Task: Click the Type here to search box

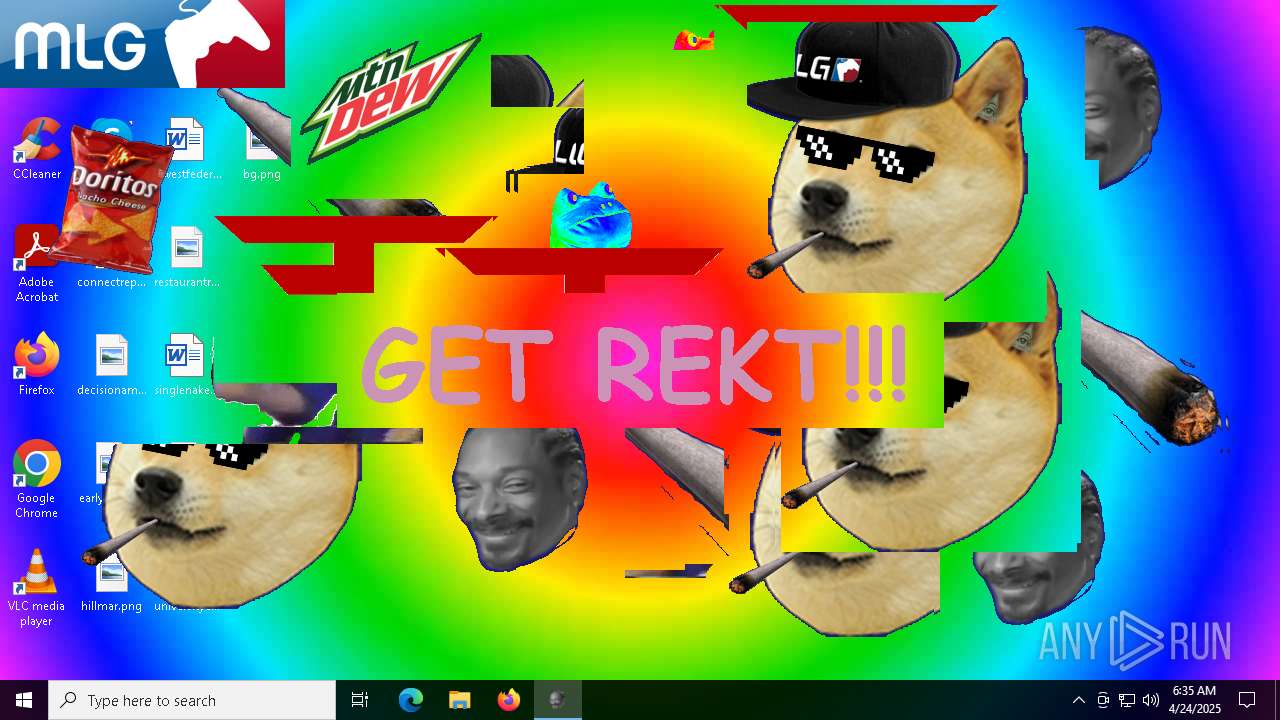Action: pos(192,700)
